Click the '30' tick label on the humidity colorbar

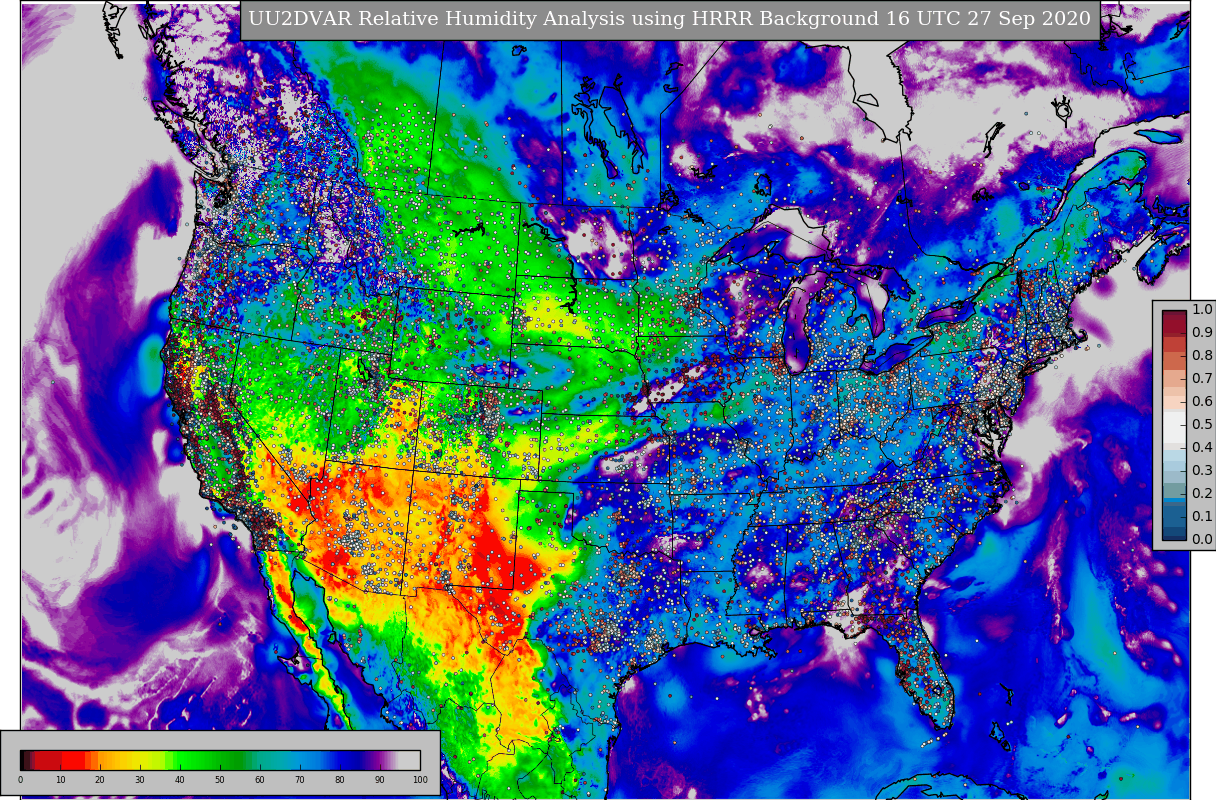(x=140, y=780)
